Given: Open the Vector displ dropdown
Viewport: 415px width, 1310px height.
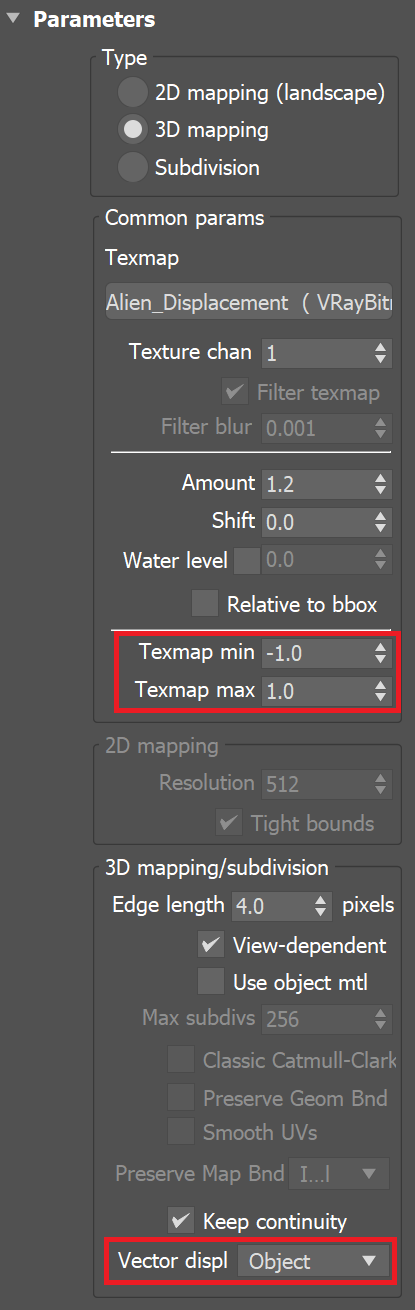Looking at the screenshot, I should point(314,1262).
